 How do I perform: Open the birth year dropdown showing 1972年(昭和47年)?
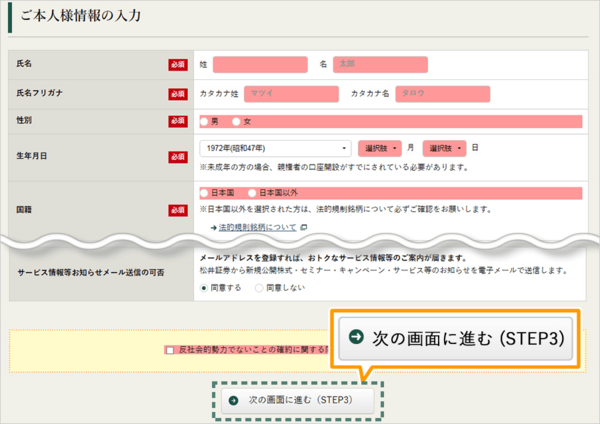click(x=274, y=147)
